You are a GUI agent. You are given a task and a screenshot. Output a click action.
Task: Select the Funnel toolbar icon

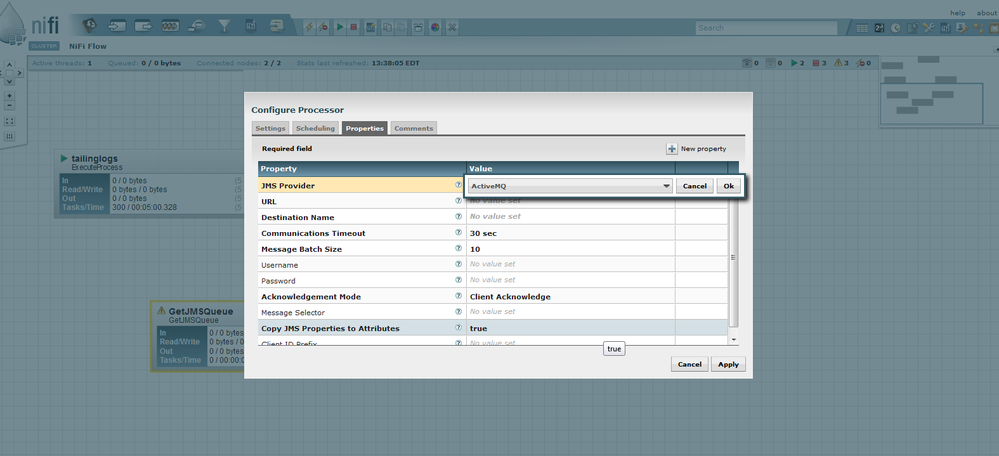224,26
